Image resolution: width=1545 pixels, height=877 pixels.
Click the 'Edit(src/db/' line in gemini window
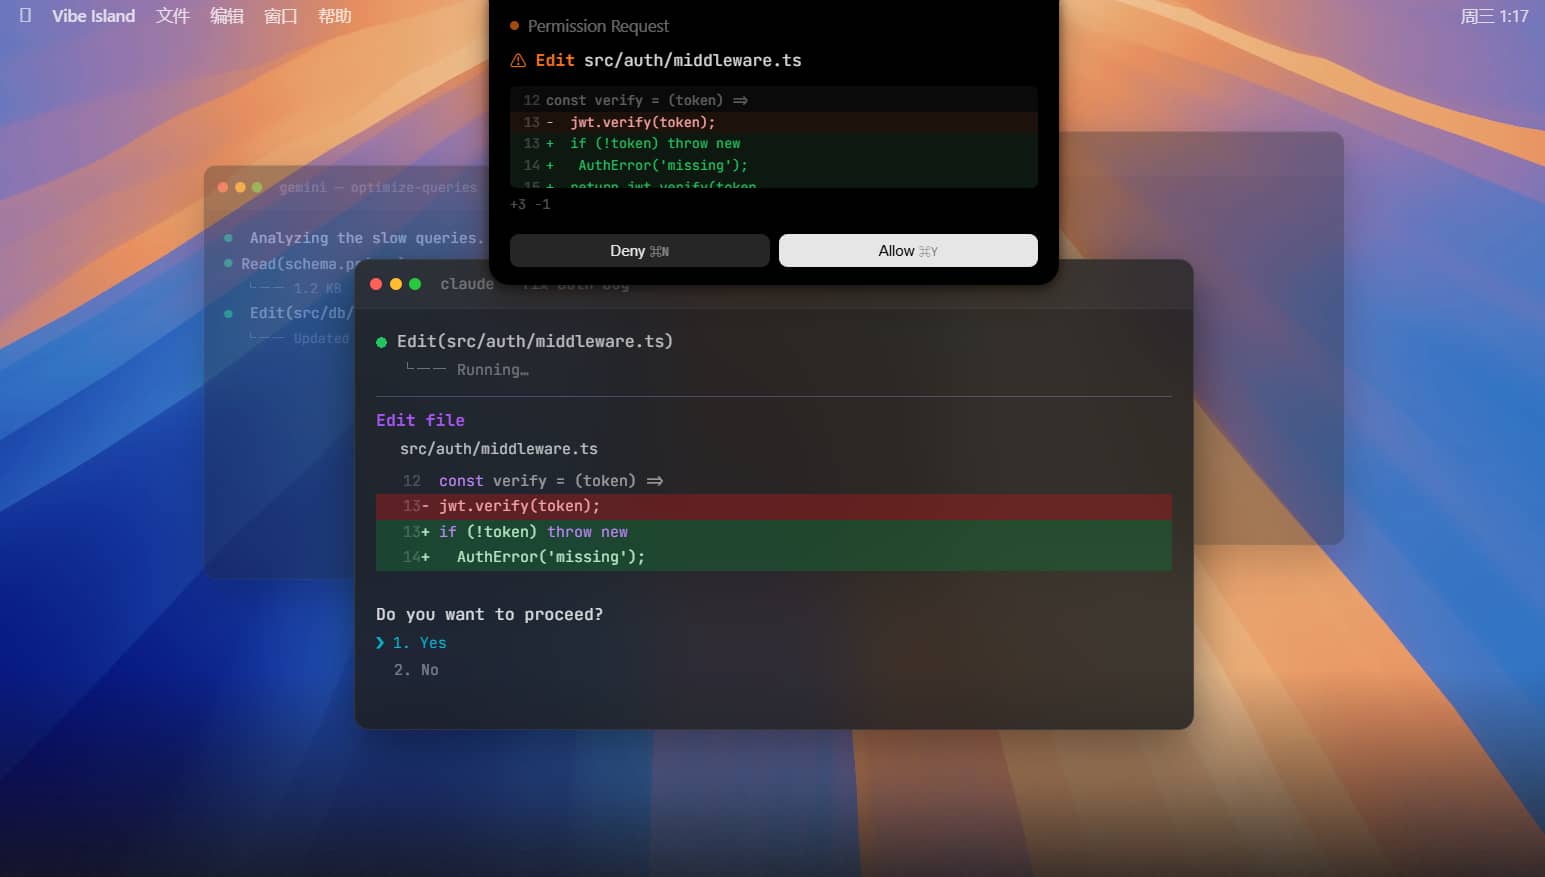point(301,313)
